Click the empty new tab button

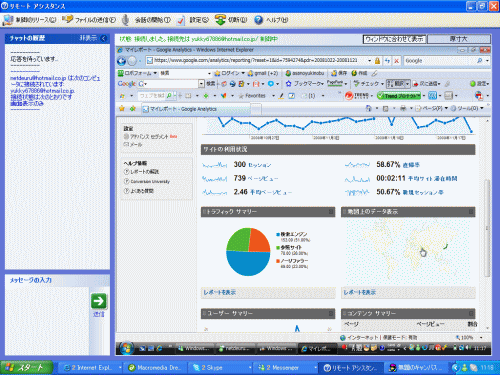256,109
